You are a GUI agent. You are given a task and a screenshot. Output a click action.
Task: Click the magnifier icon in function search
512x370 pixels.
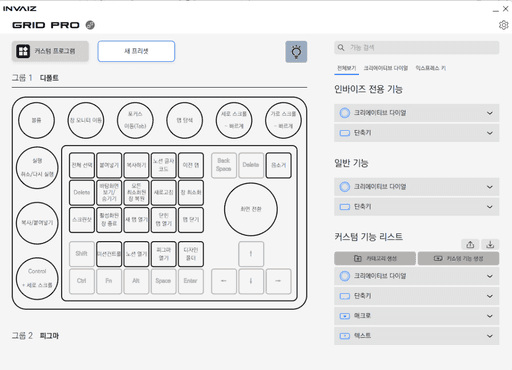click(341, 48)
